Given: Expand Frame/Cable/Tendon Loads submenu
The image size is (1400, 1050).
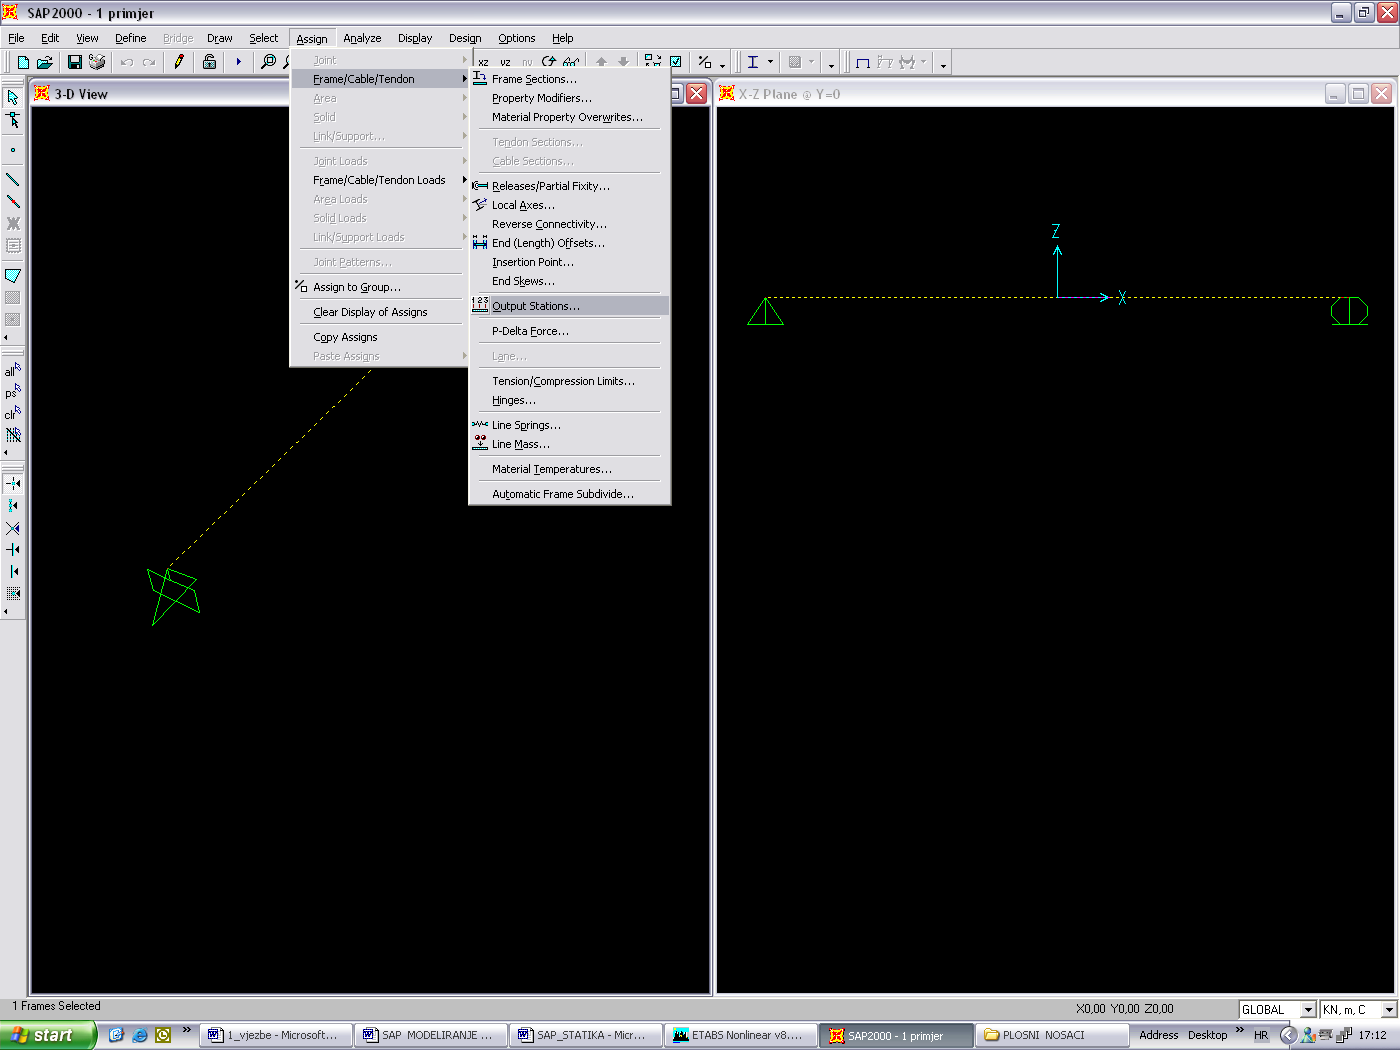Looking at the screenshot, I should click(x=380, y=180).
